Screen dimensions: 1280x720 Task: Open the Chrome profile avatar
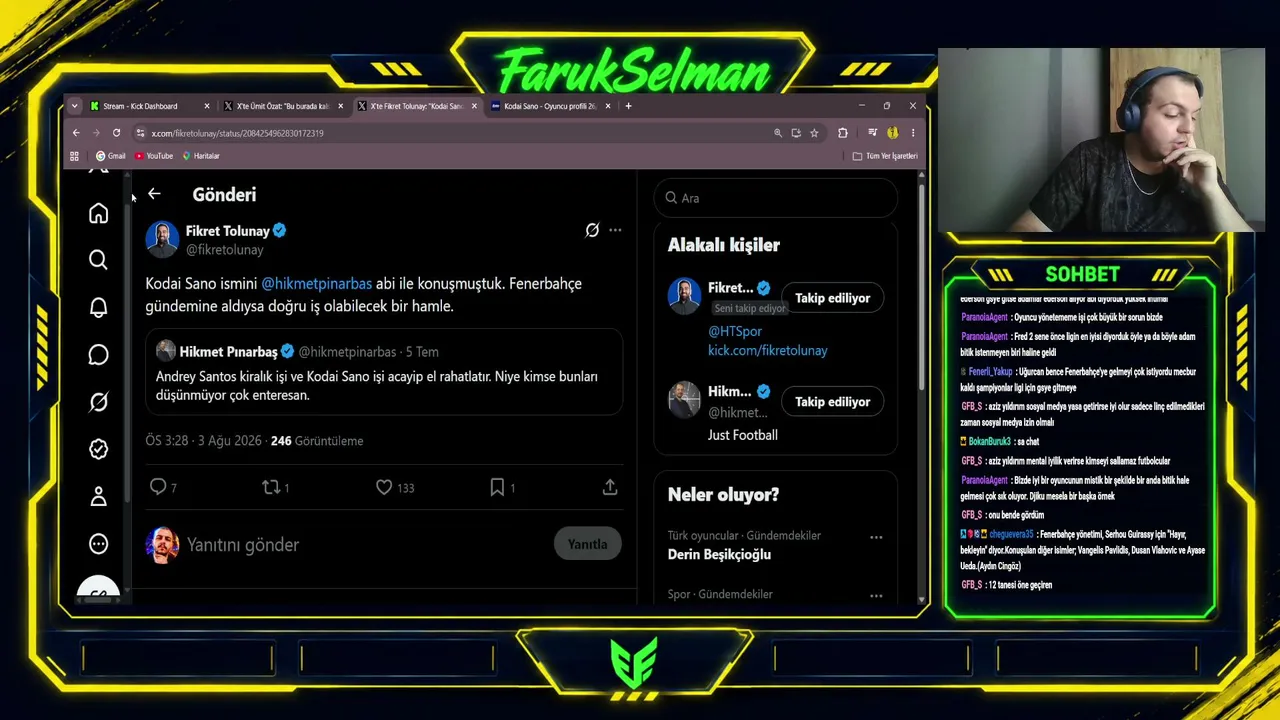click(892, 133)
